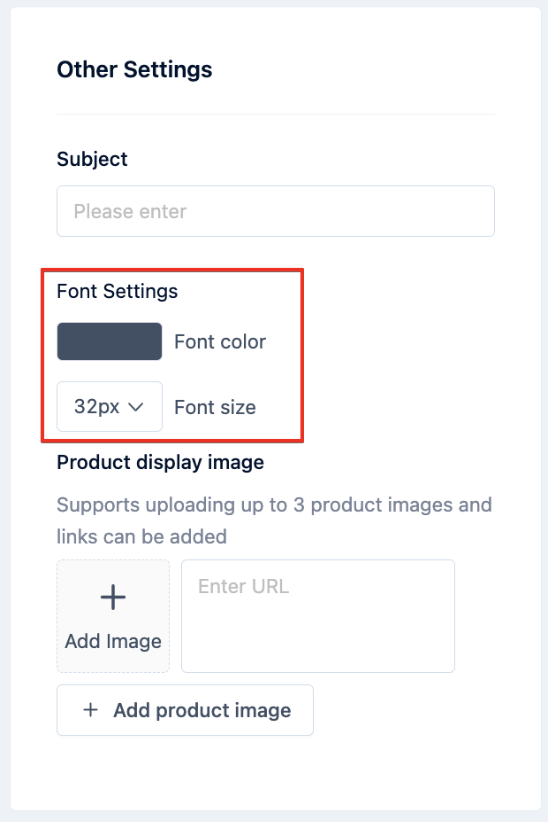Click the 'links can be added' hint line

(142, 536)
